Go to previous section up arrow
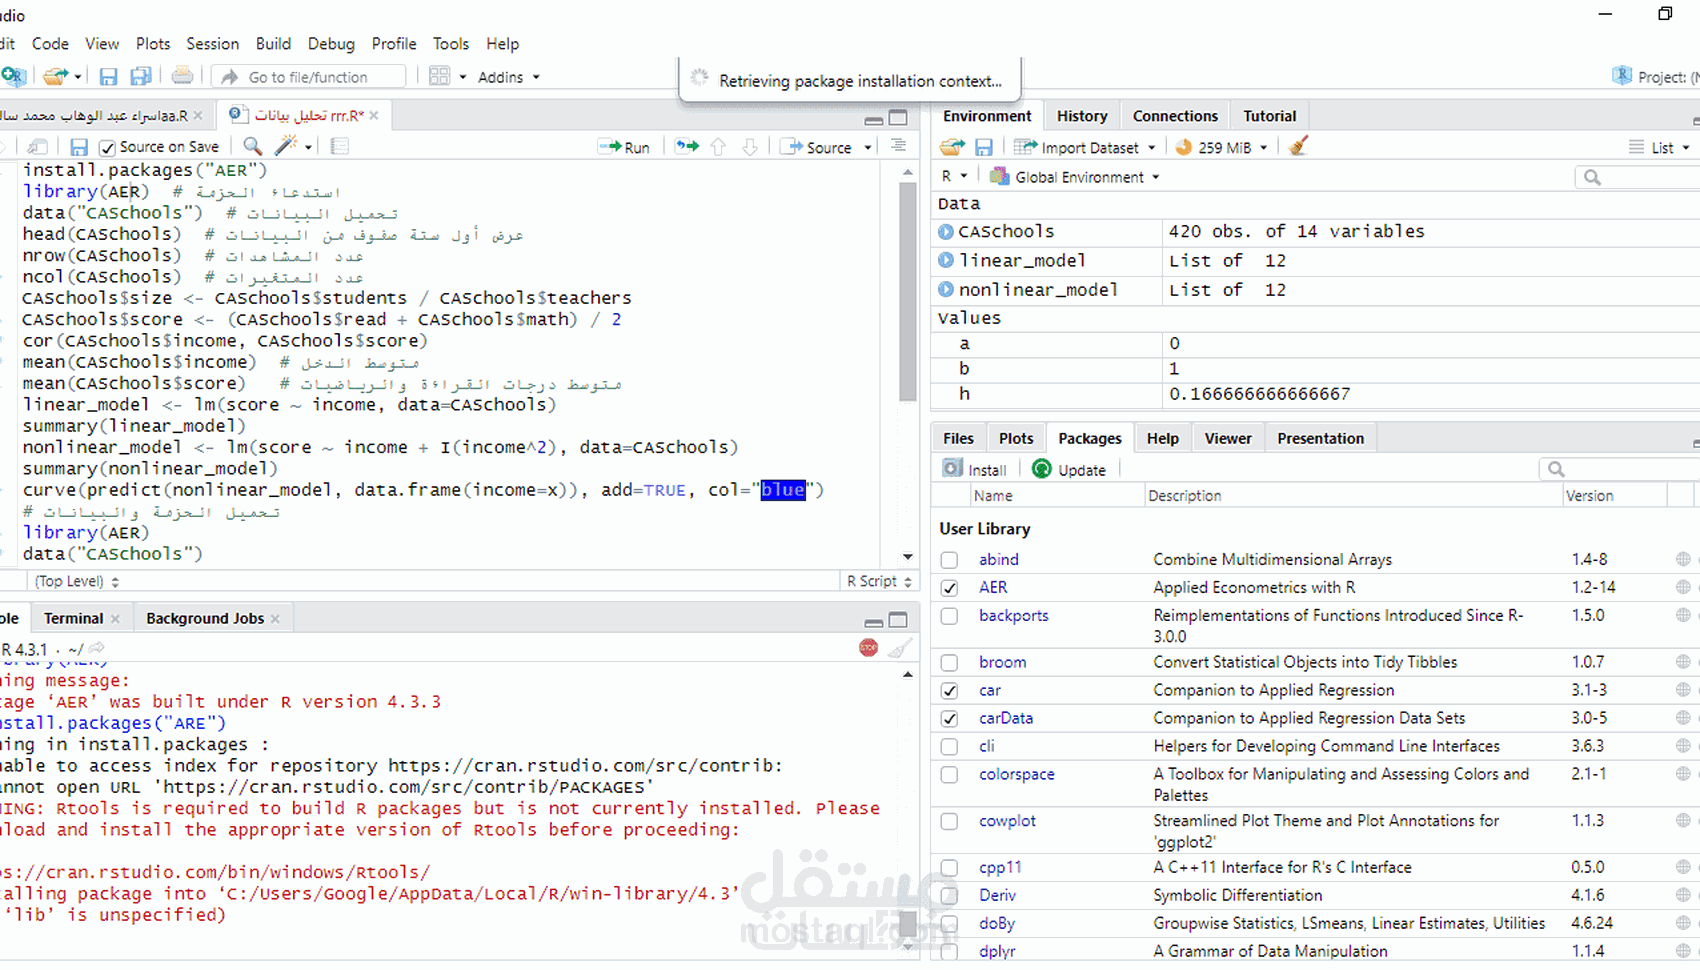The height and width of the screenshot is (970, 1700). click(718, 147)
